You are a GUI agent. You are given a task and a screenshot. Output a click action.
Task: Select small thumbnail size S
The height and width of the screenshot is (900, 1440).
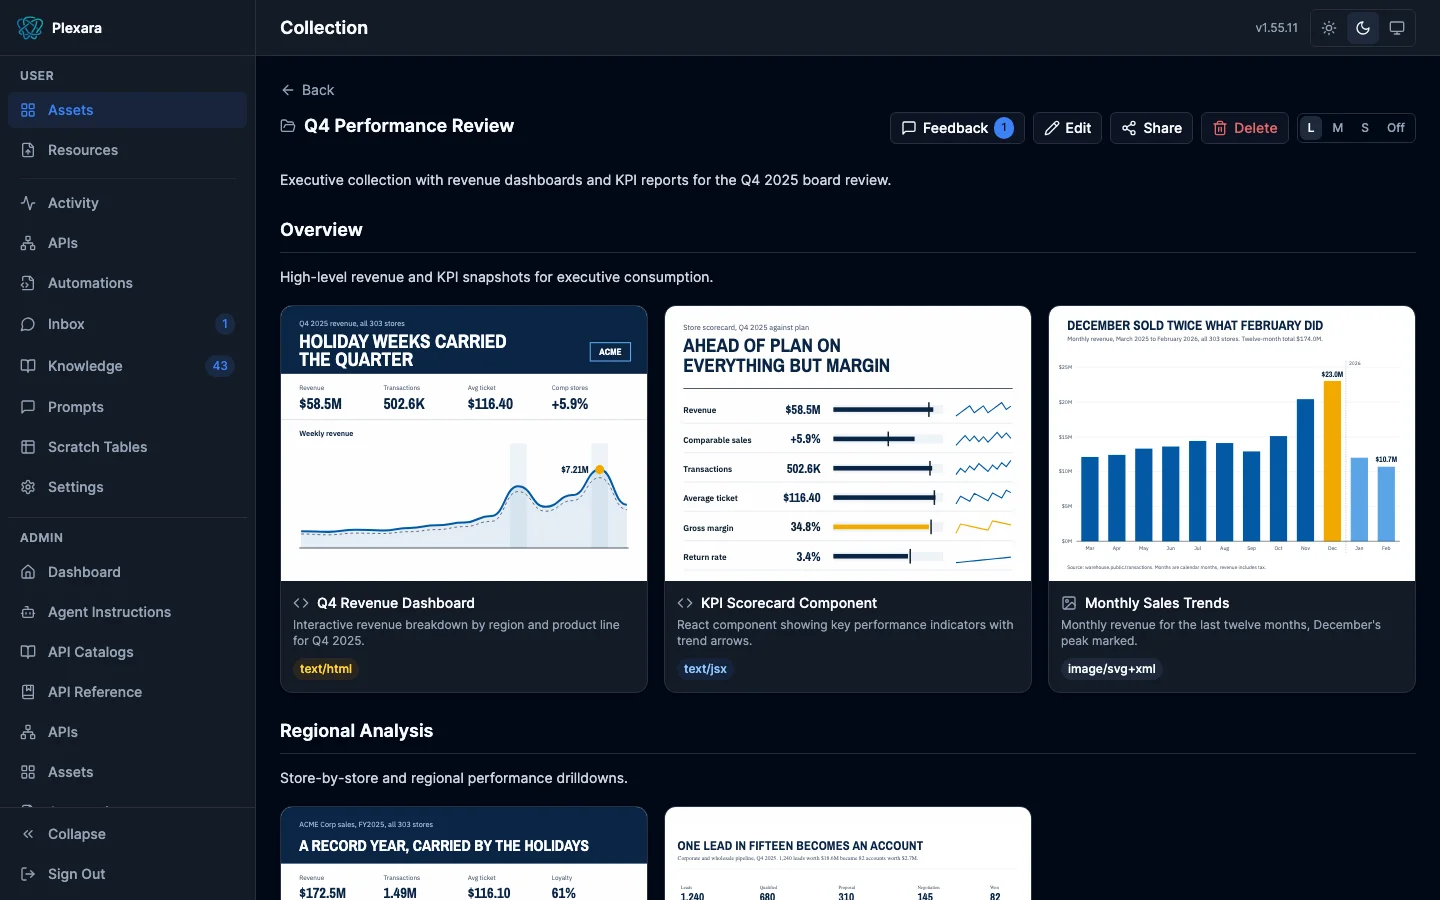[x=1365, y=128]
